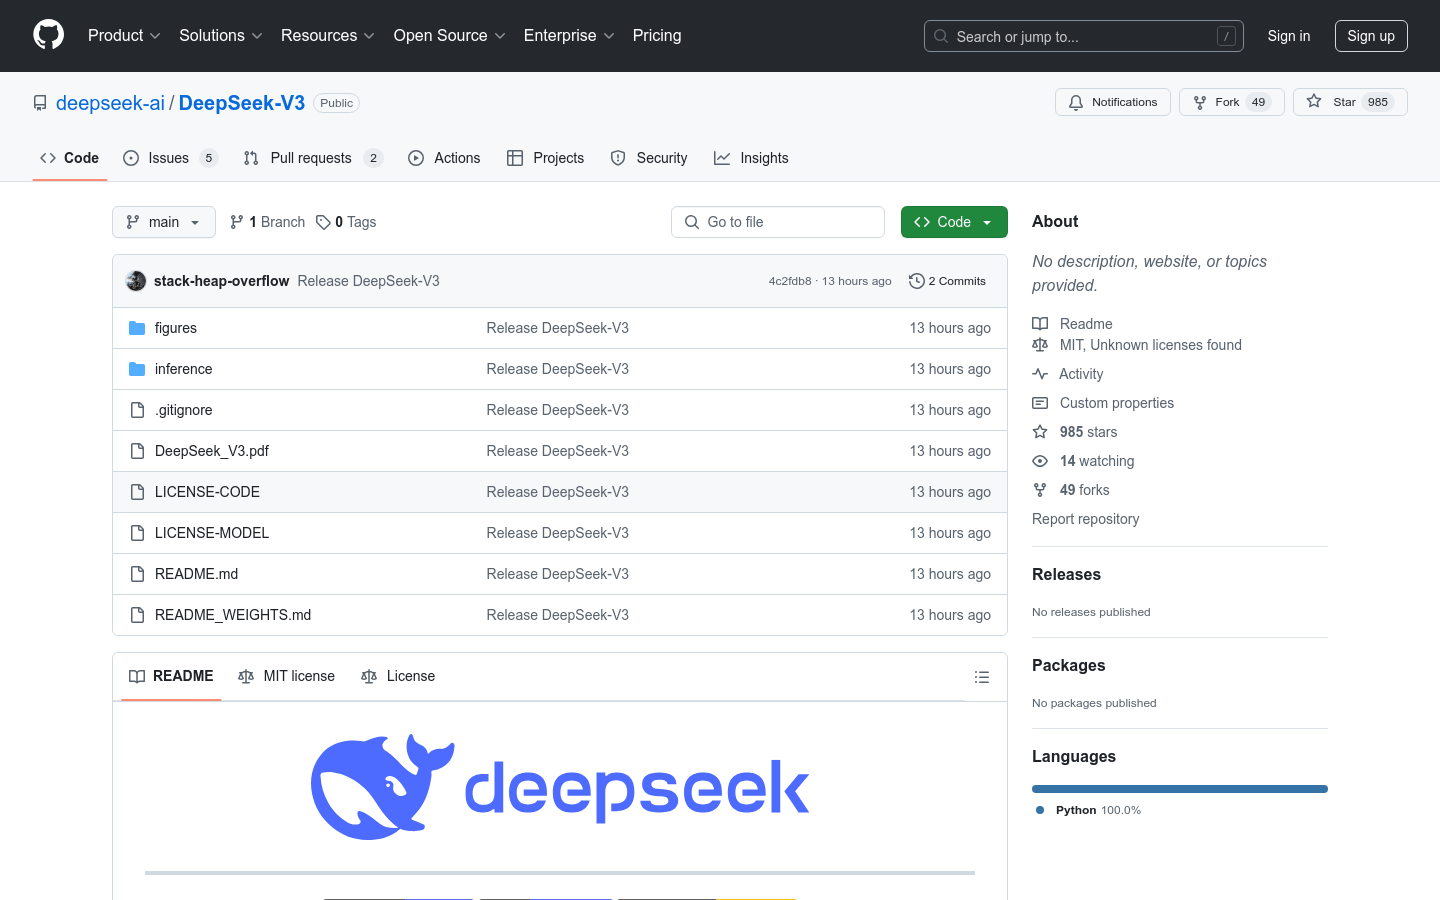Click the branch icon beside 1 Branch
Screen dimensions: 1440x900
click(237, 222)
